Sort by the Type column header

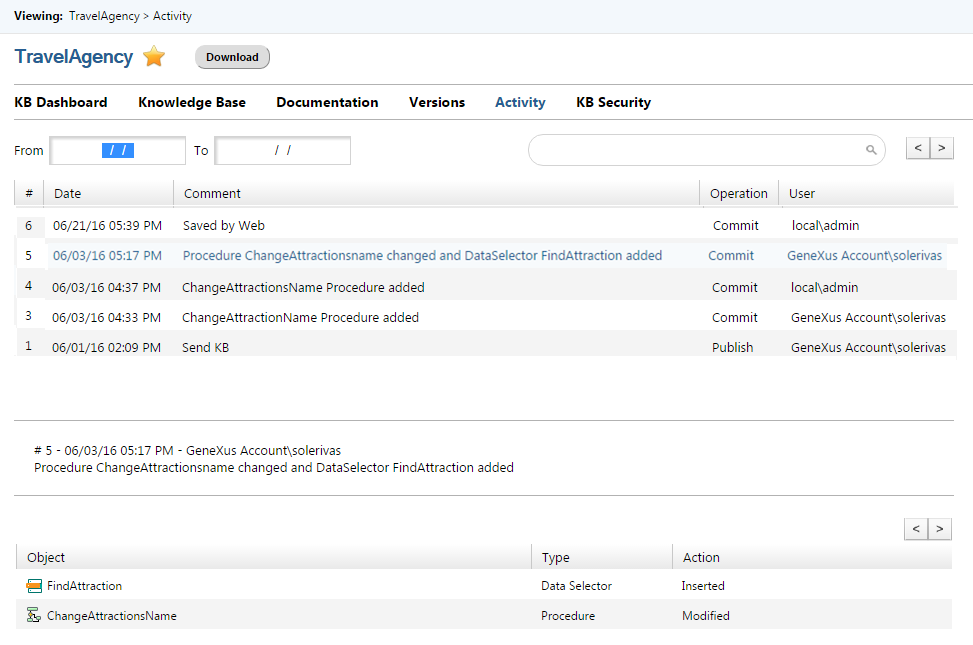[x=602, y=557]
